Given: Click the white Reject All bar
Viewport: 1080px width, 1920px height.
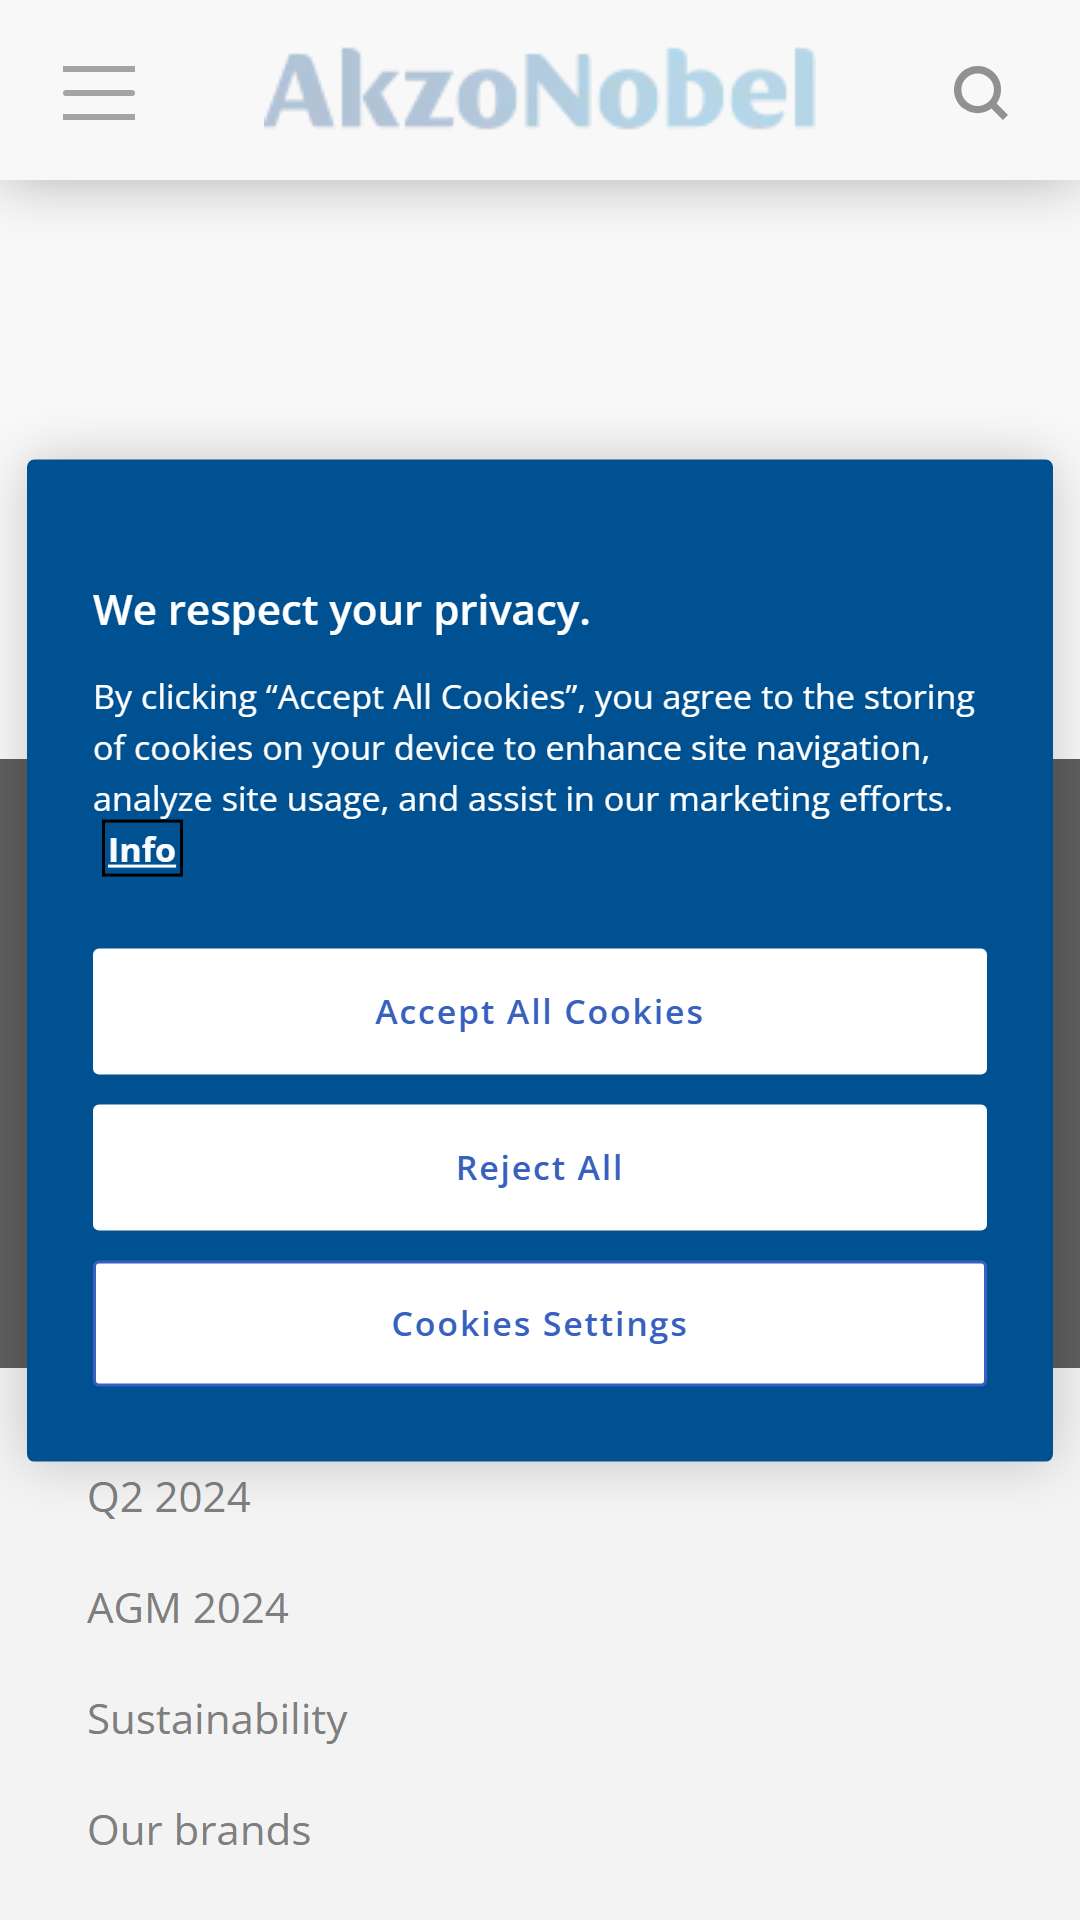Looking at the screenshot, I should [x=540, y=1168].
